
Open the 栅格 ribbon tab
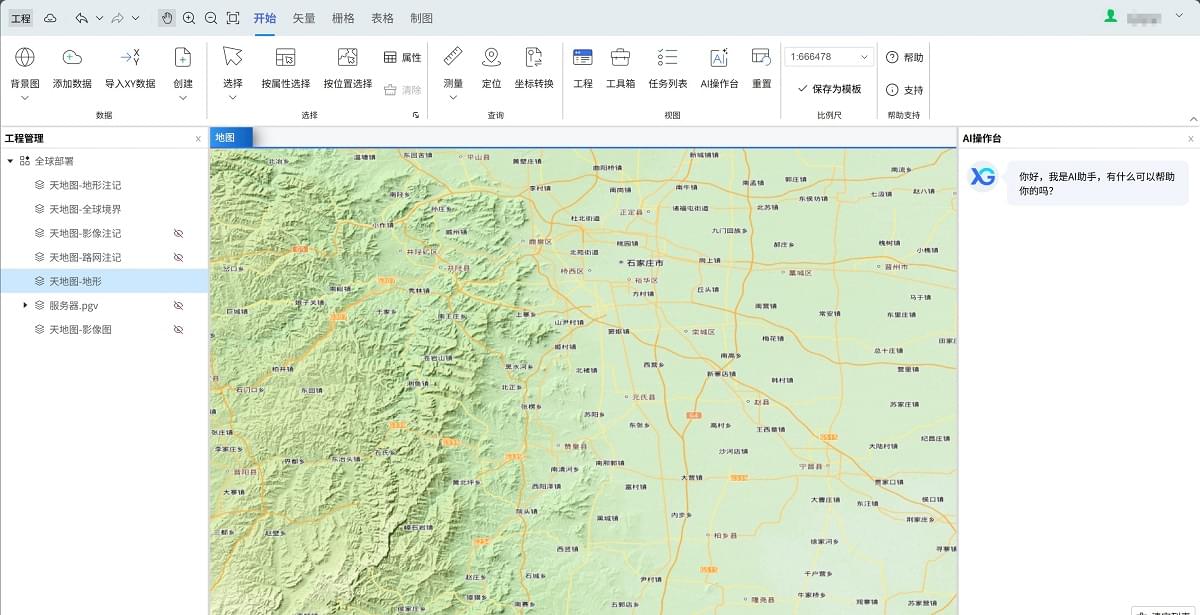coord(343,18)
